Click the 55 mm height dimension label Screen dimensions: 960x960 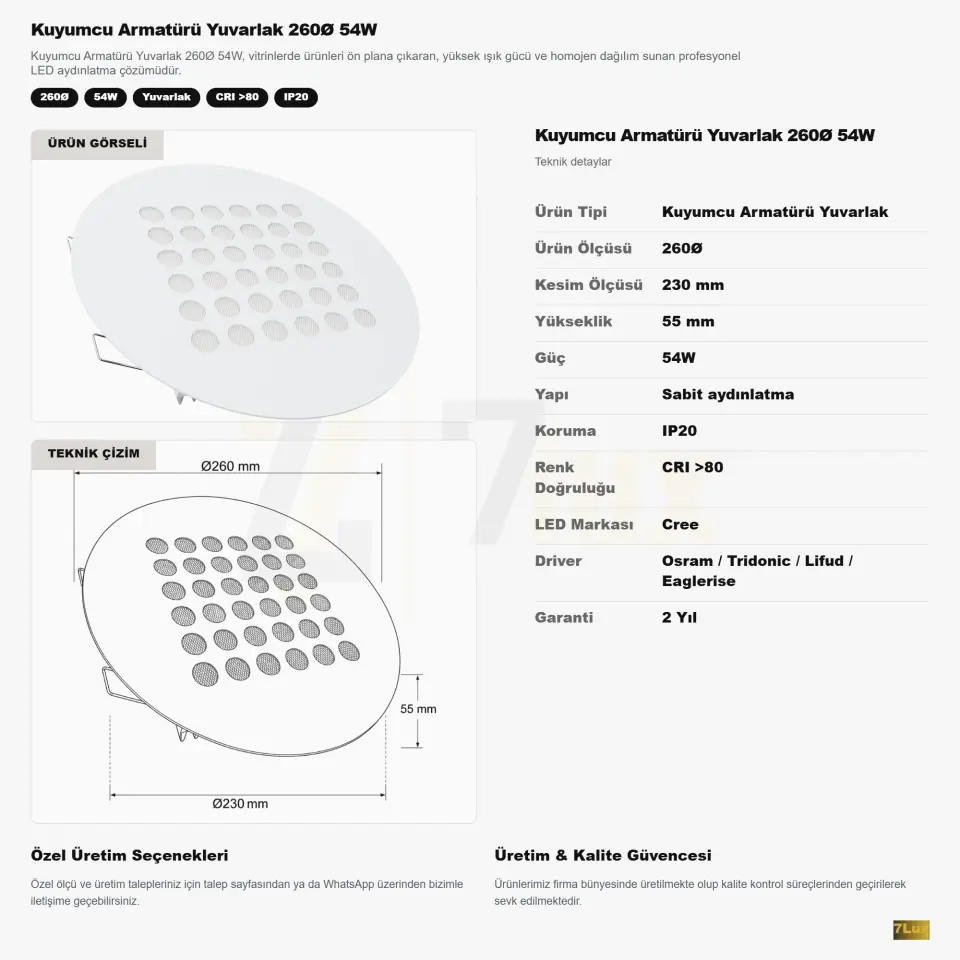(418, 709)
